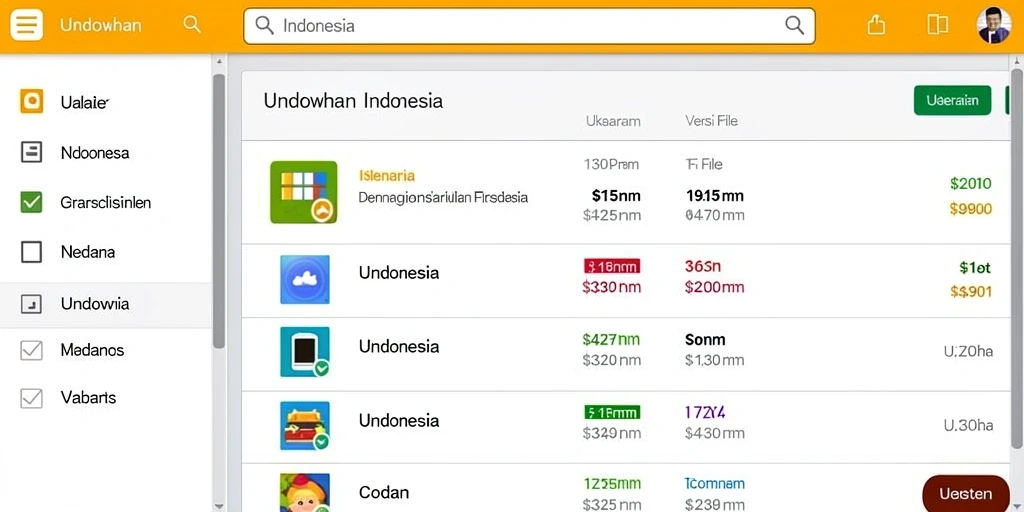Click the $200mm value
1024x512 pixels.
(714, 287)
